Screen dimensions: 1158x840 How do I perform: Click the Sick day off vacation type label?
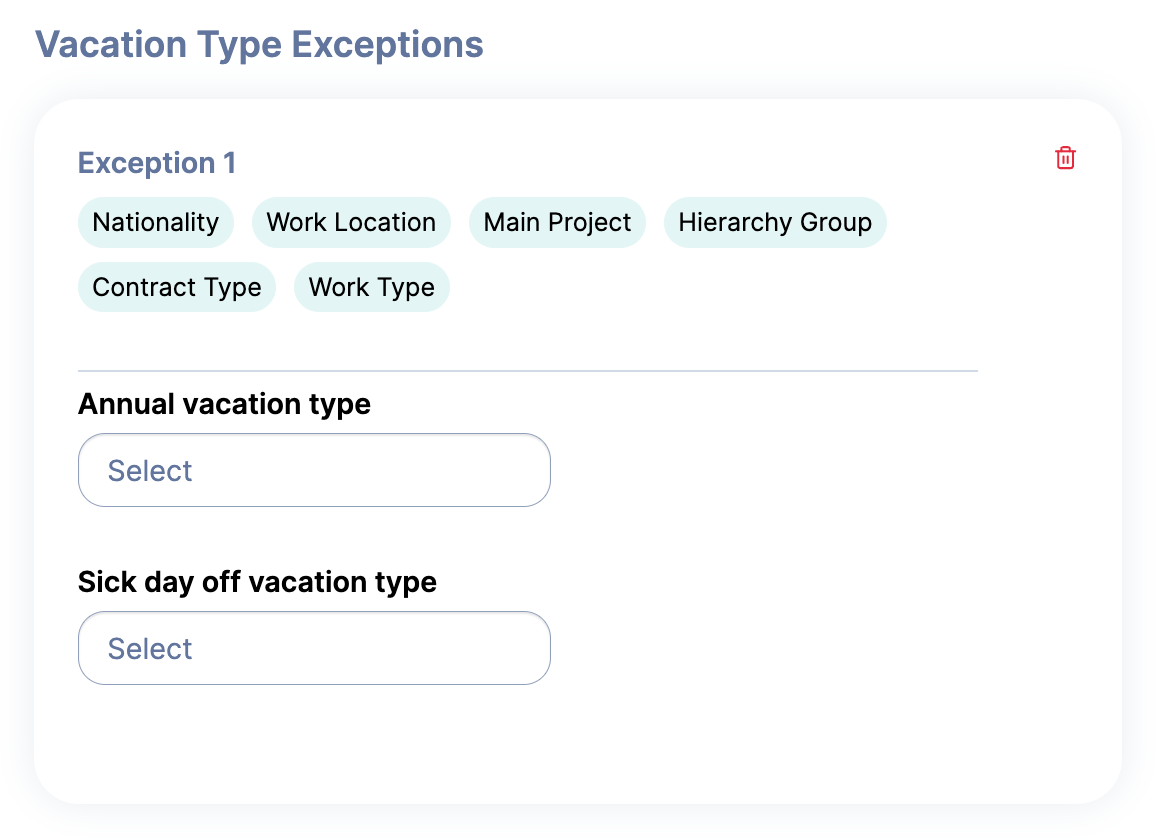click(257, 582)
